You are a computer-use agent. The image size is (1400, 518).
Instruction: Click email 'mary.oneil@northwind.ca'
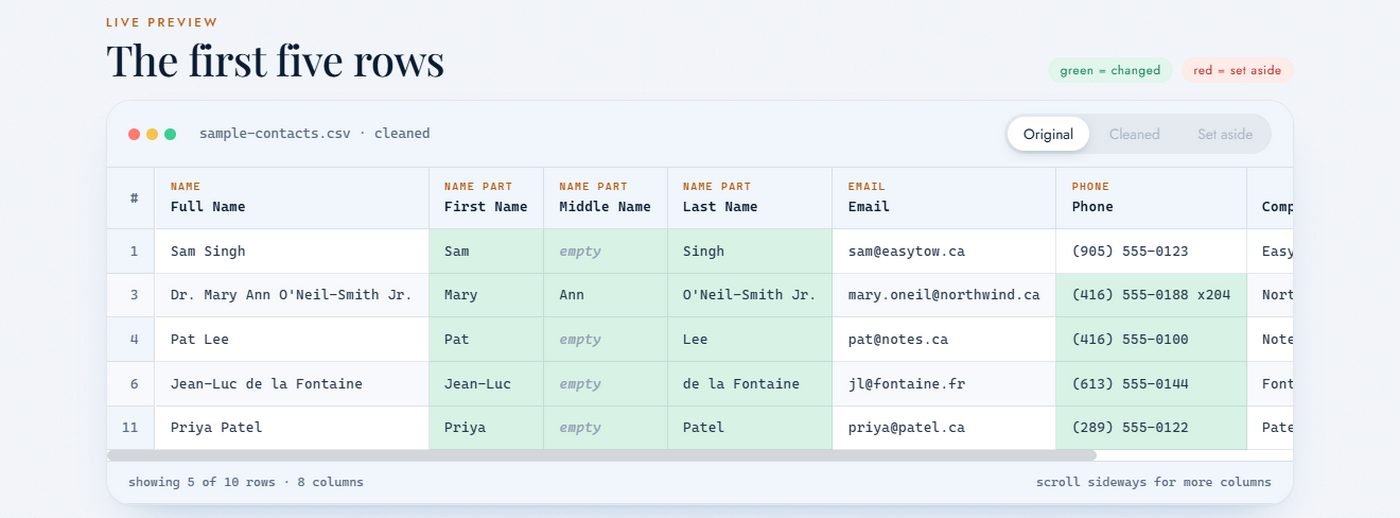pyautogui.click(x=944, y=295)
